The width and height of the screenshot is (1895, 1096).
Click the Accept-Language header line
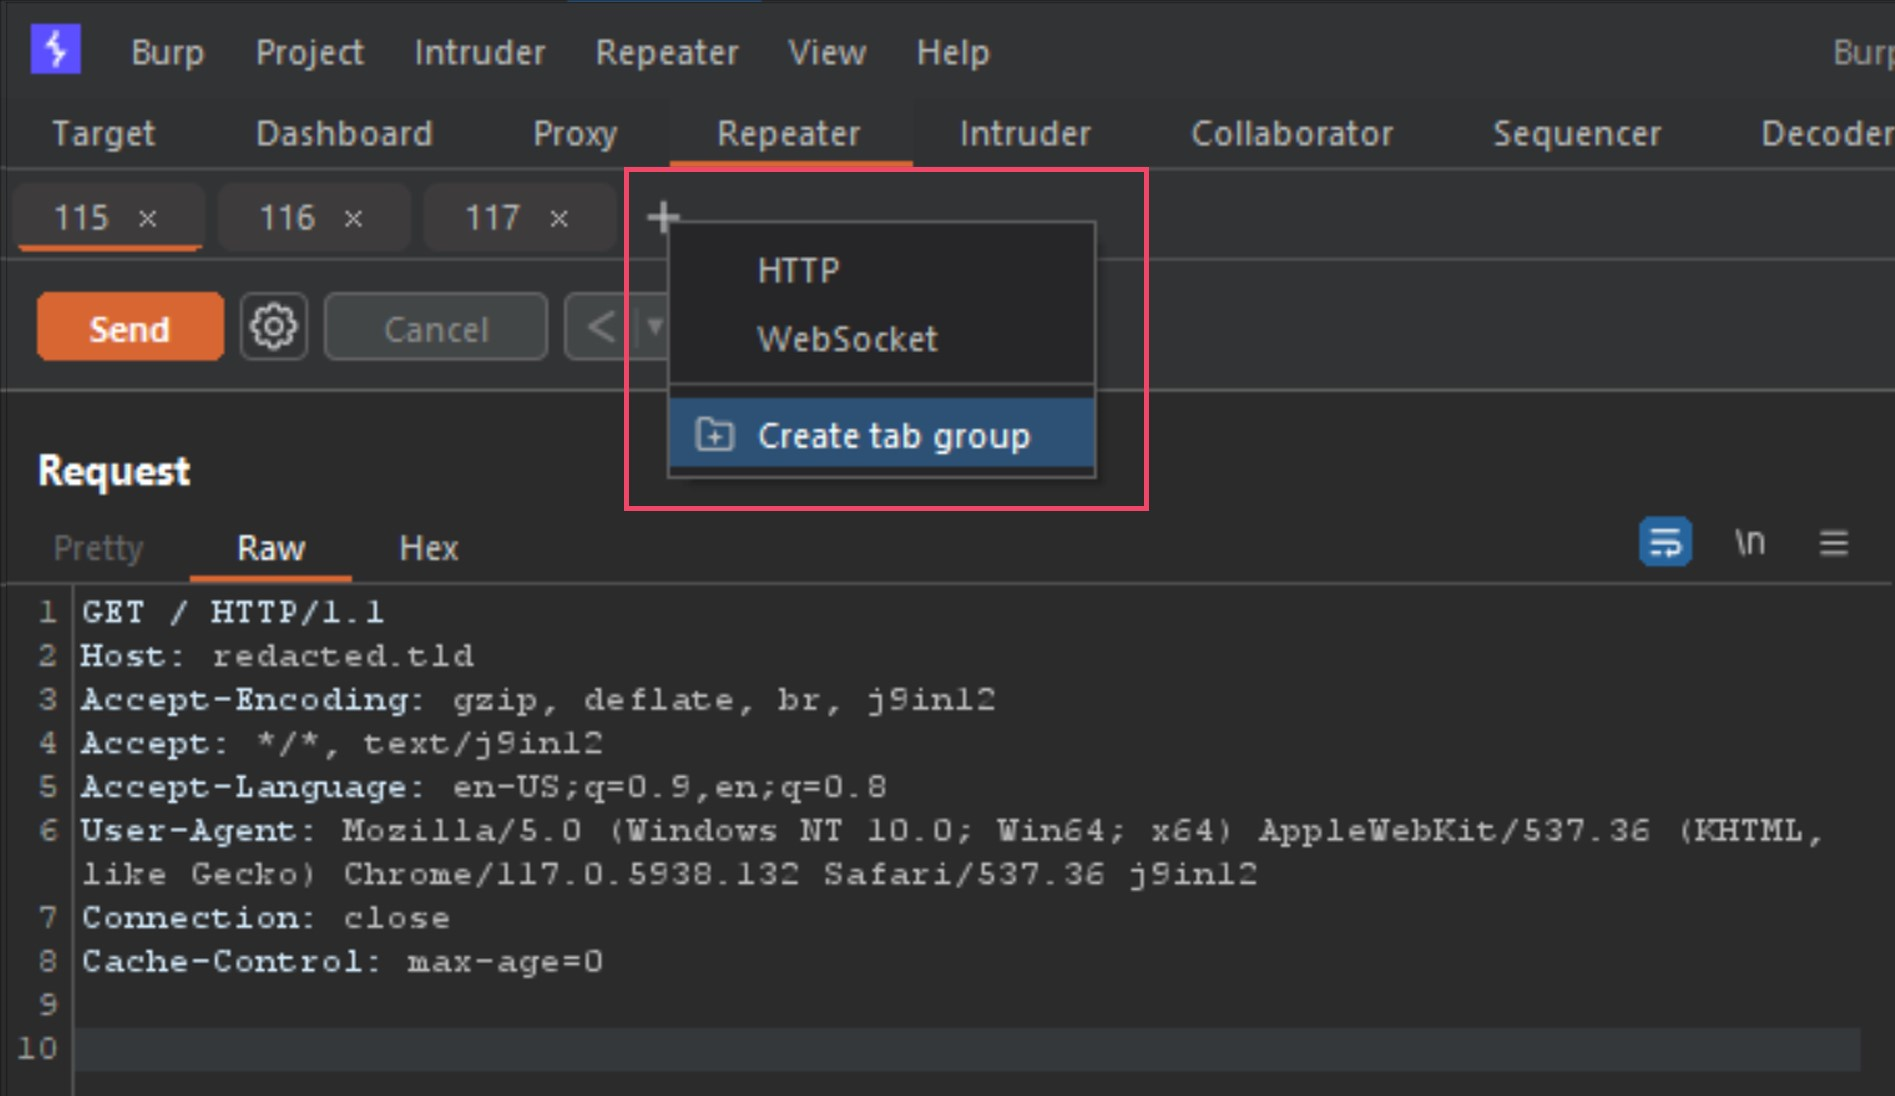click(484, 787)
